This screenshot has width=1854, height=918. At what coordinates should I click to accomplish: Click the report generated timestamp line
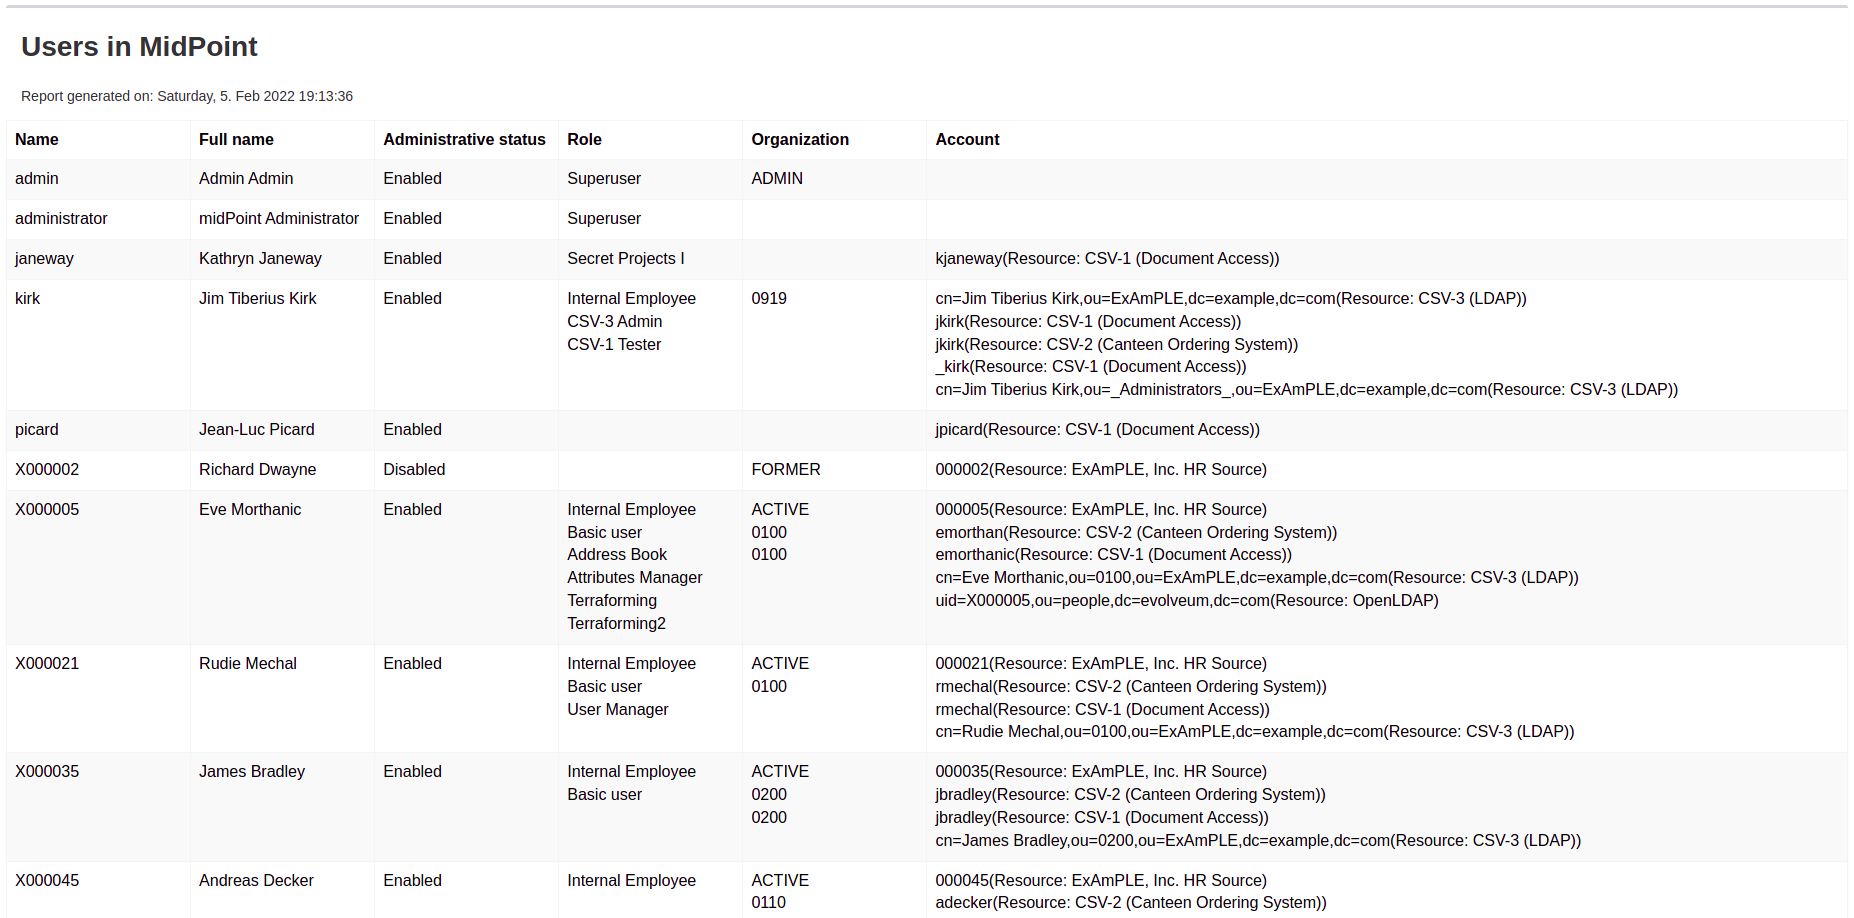(x=187, y=96)
